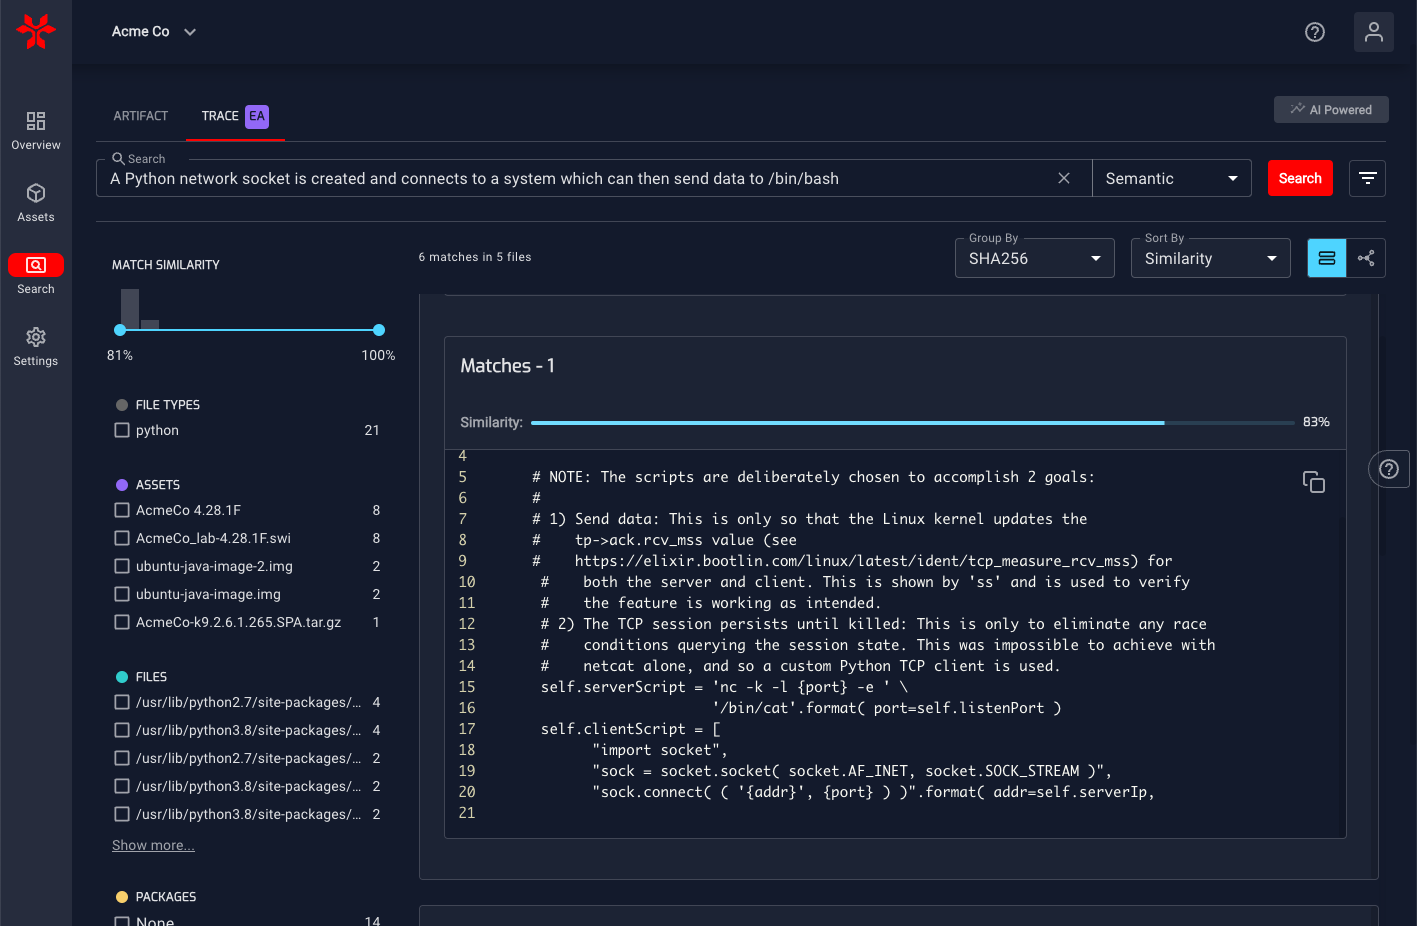Open the Group By SHA256 dropdown
Image resolution: width=1417 pixels, height=926 pixels.
pyautogui.click(x=1034, y=258)
